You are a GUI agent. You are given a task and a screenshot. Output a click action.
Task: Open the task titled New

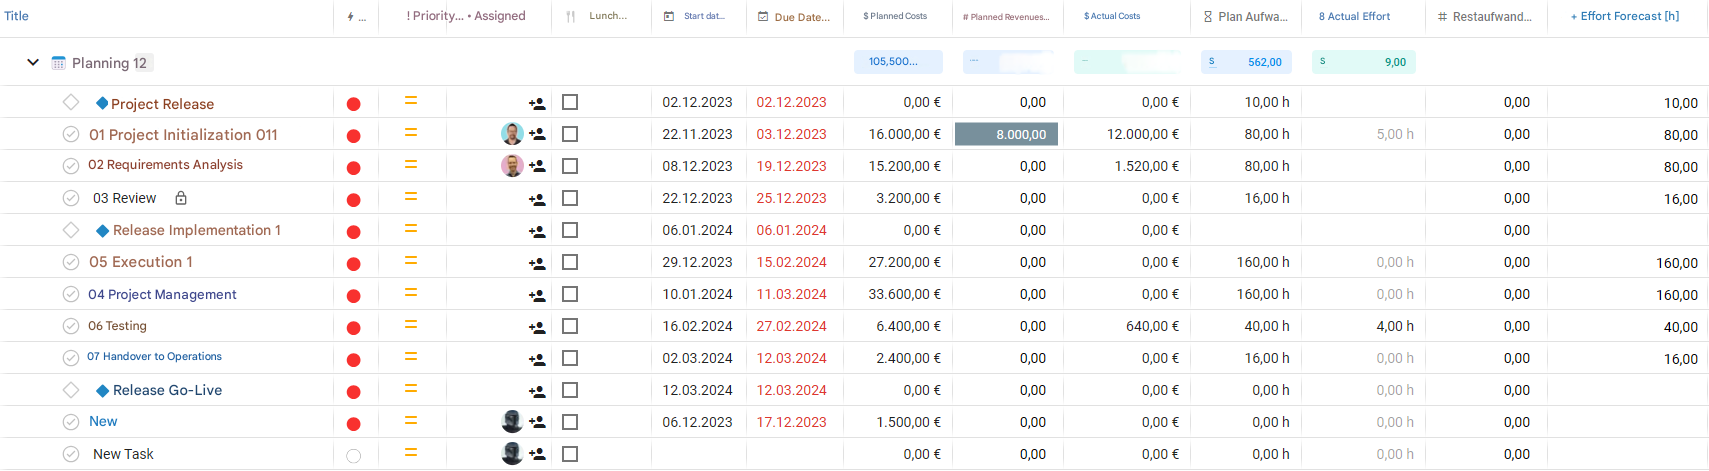coord(103,421)
